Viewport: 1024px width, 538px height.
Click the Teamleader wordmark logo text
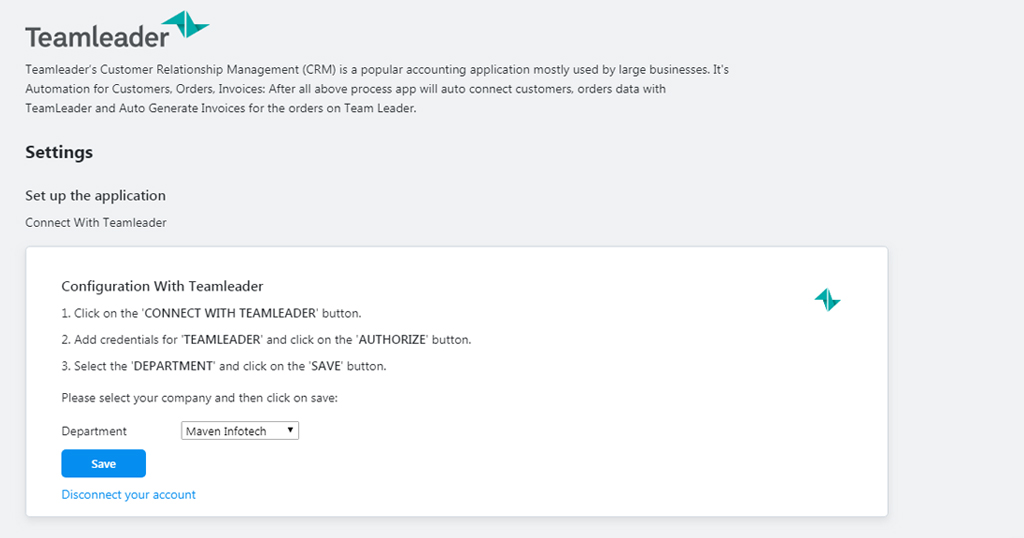click(97, 37)
